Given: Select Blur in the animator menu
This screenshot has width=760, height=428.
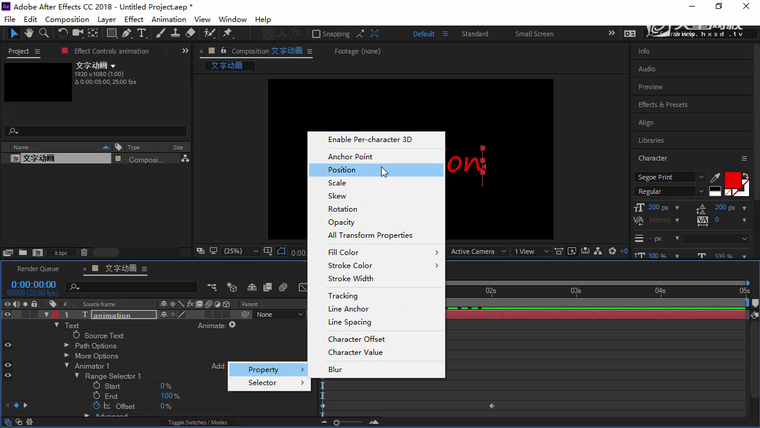Looking at the screenshot, I should (335, 370).
